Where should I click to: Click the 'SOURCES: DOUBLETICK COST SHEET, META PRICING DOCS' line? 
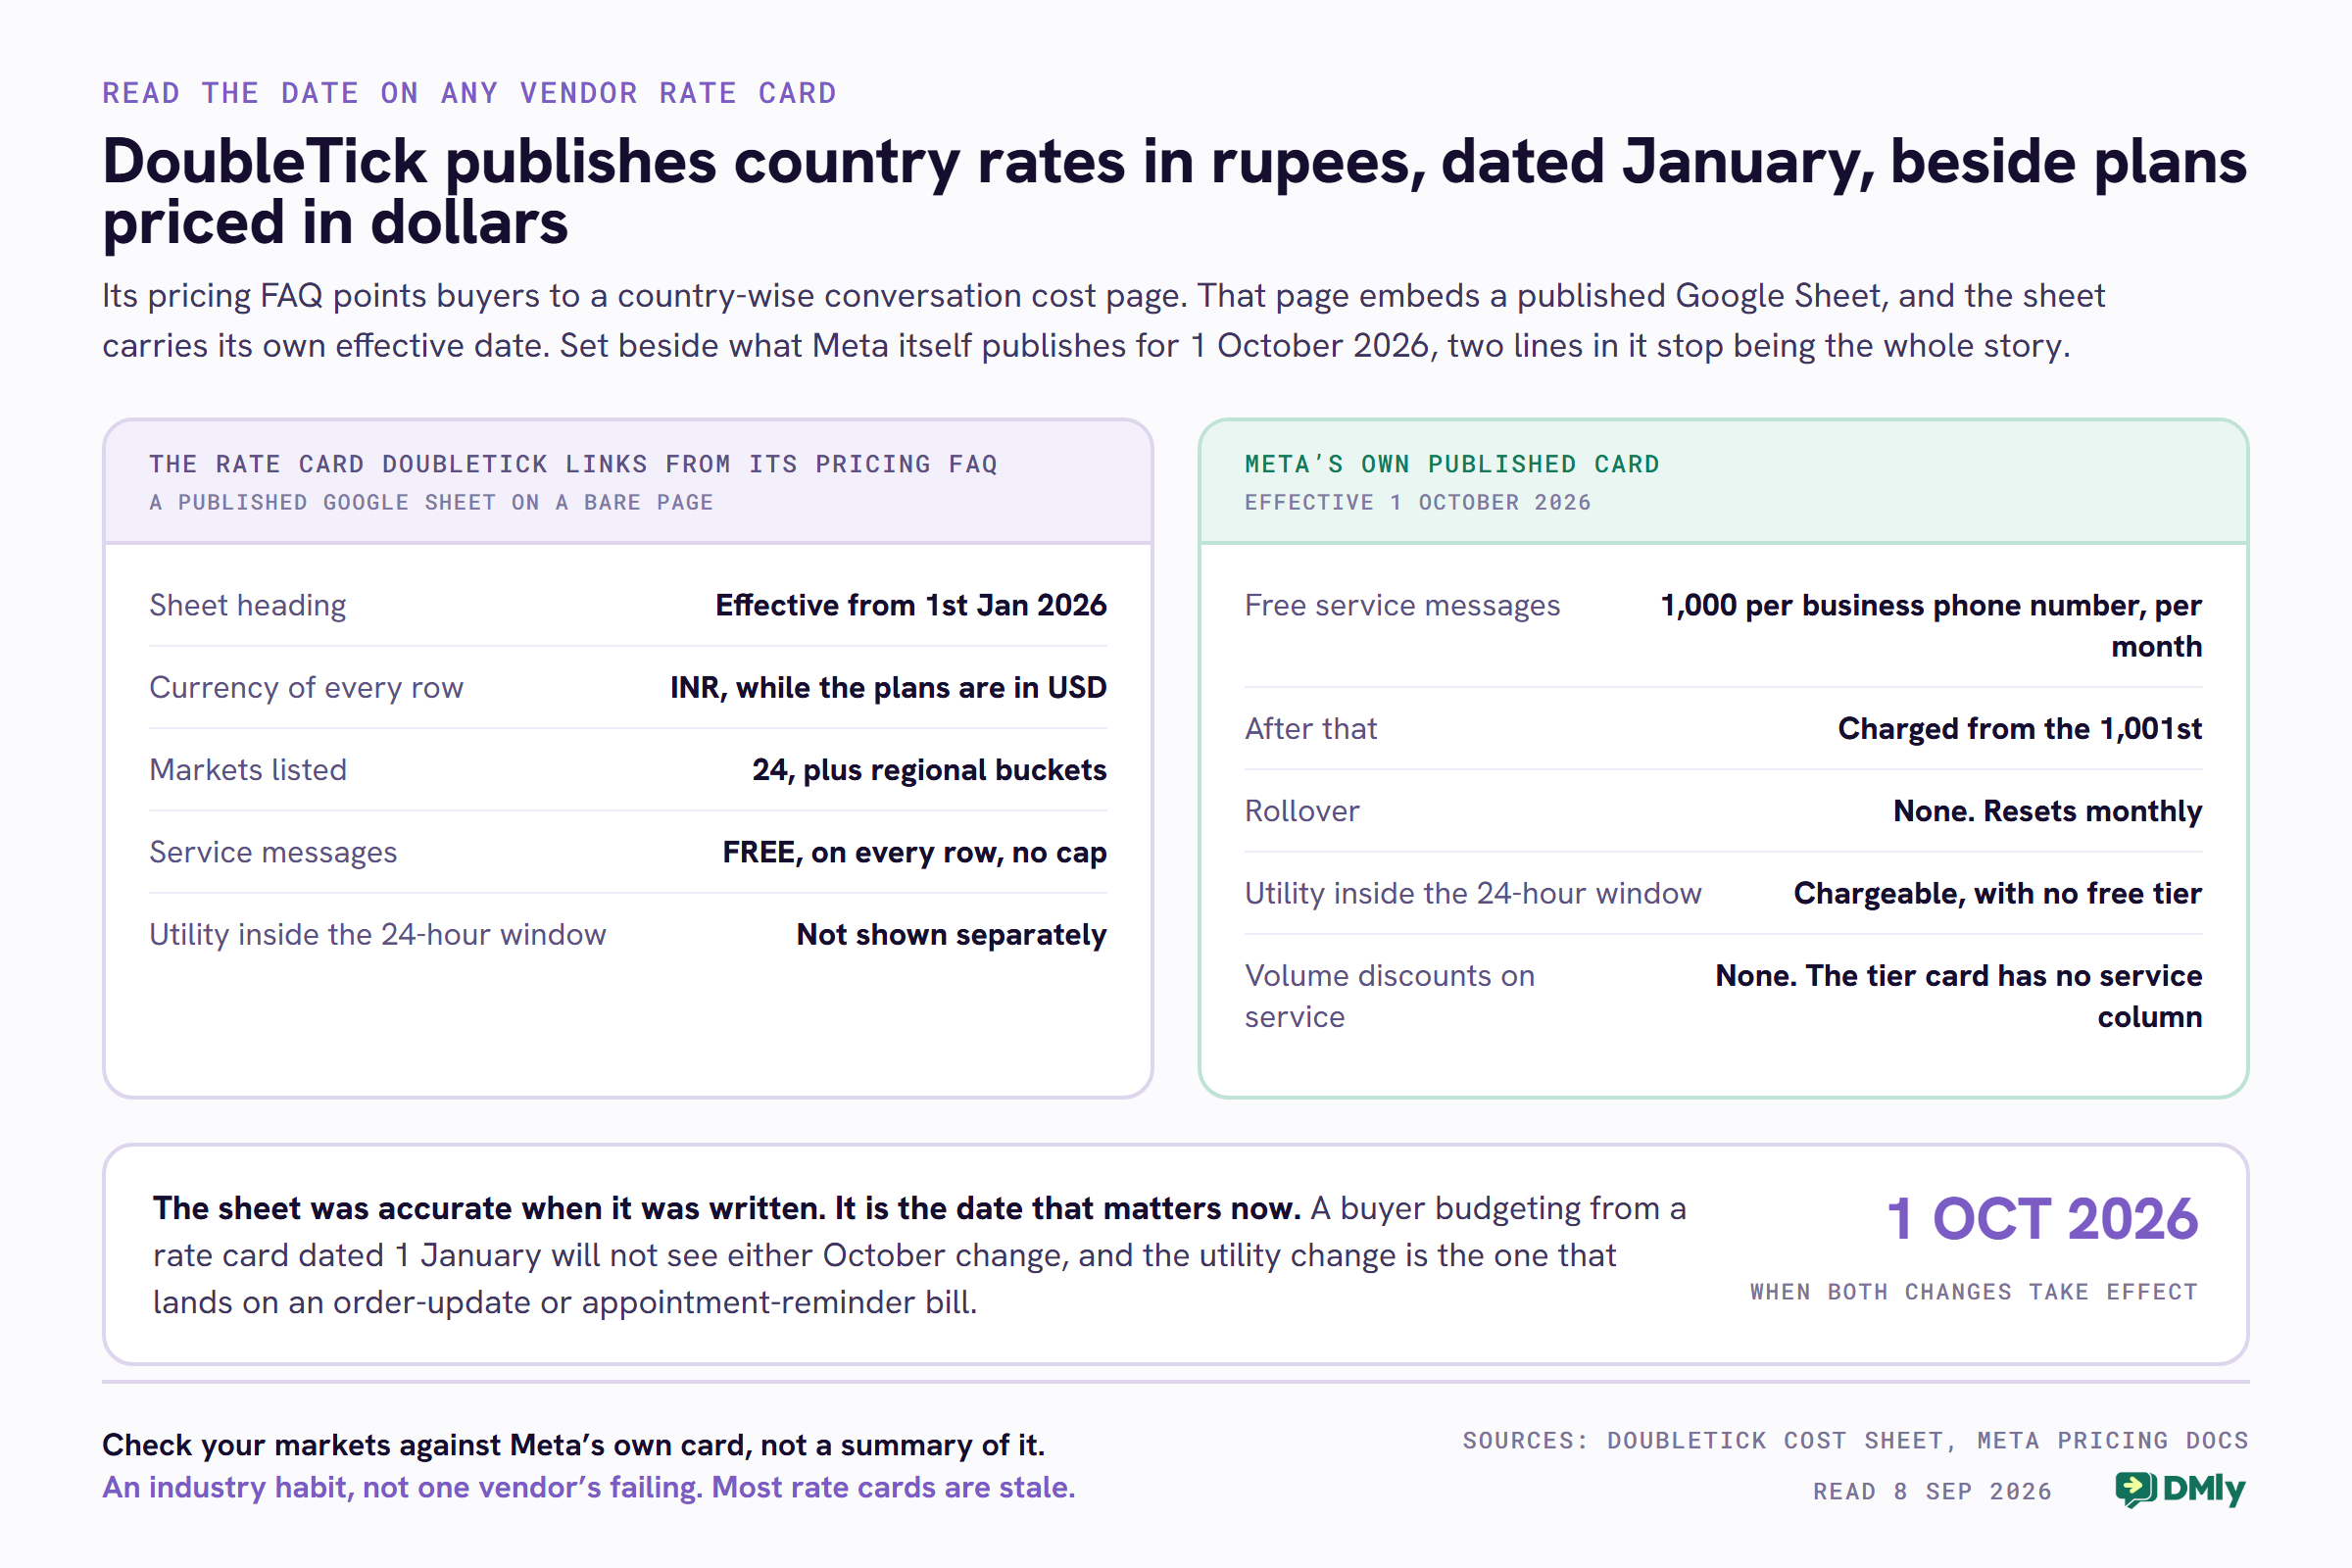pyautogui.click(x=1855, y=1441)
